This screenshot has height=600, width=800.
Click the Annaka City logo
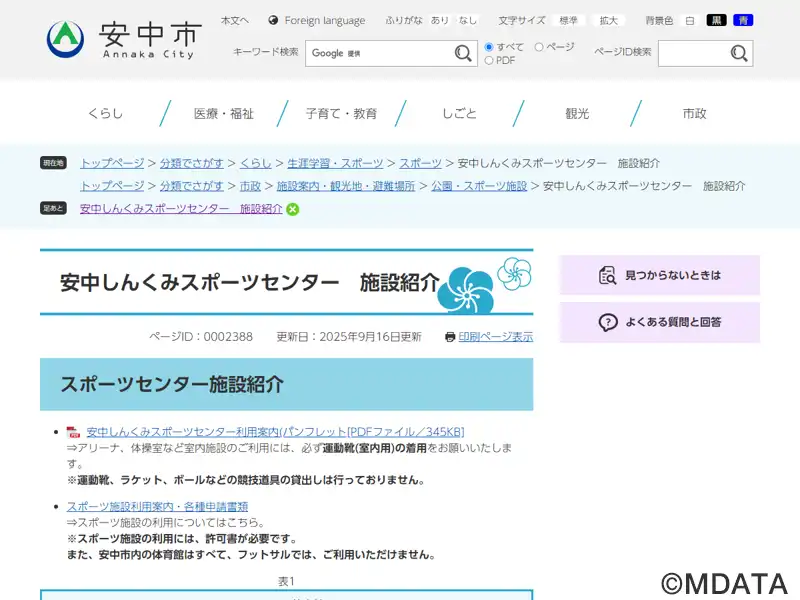pyautogui.click(x=123, y=38)
